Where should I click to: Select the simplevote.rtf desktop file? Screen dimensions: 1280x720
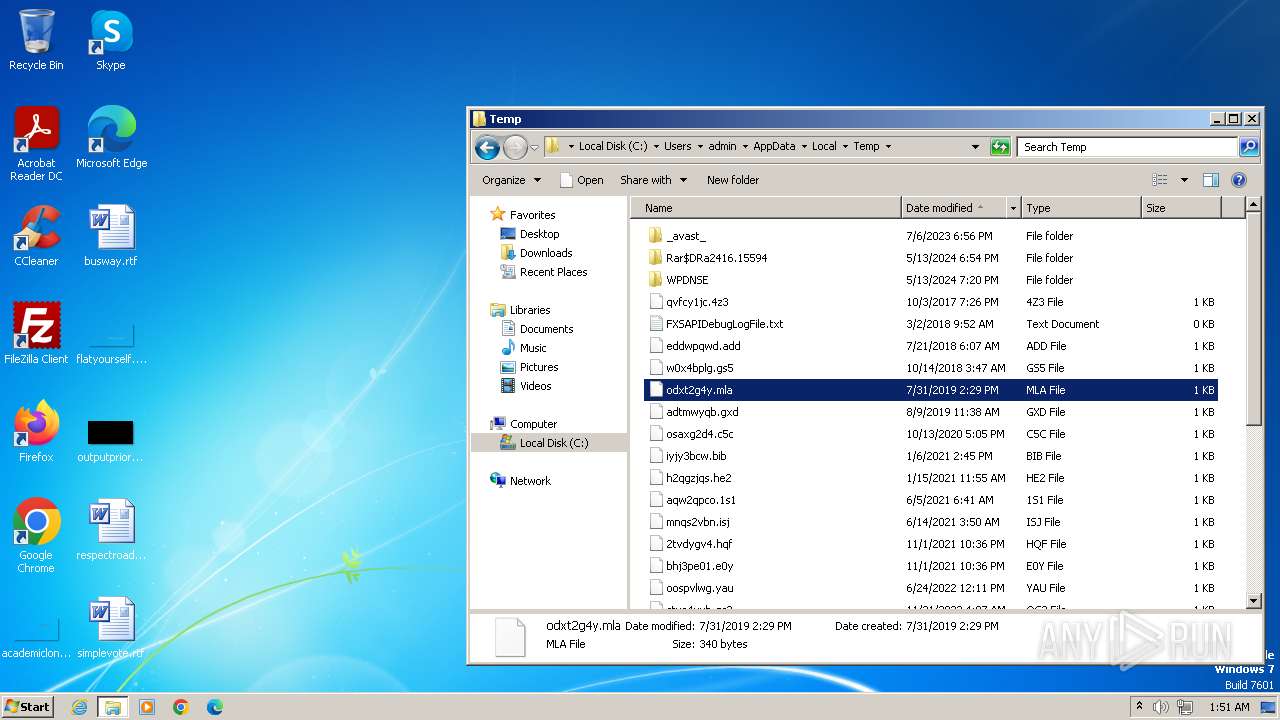coord(111,628)
